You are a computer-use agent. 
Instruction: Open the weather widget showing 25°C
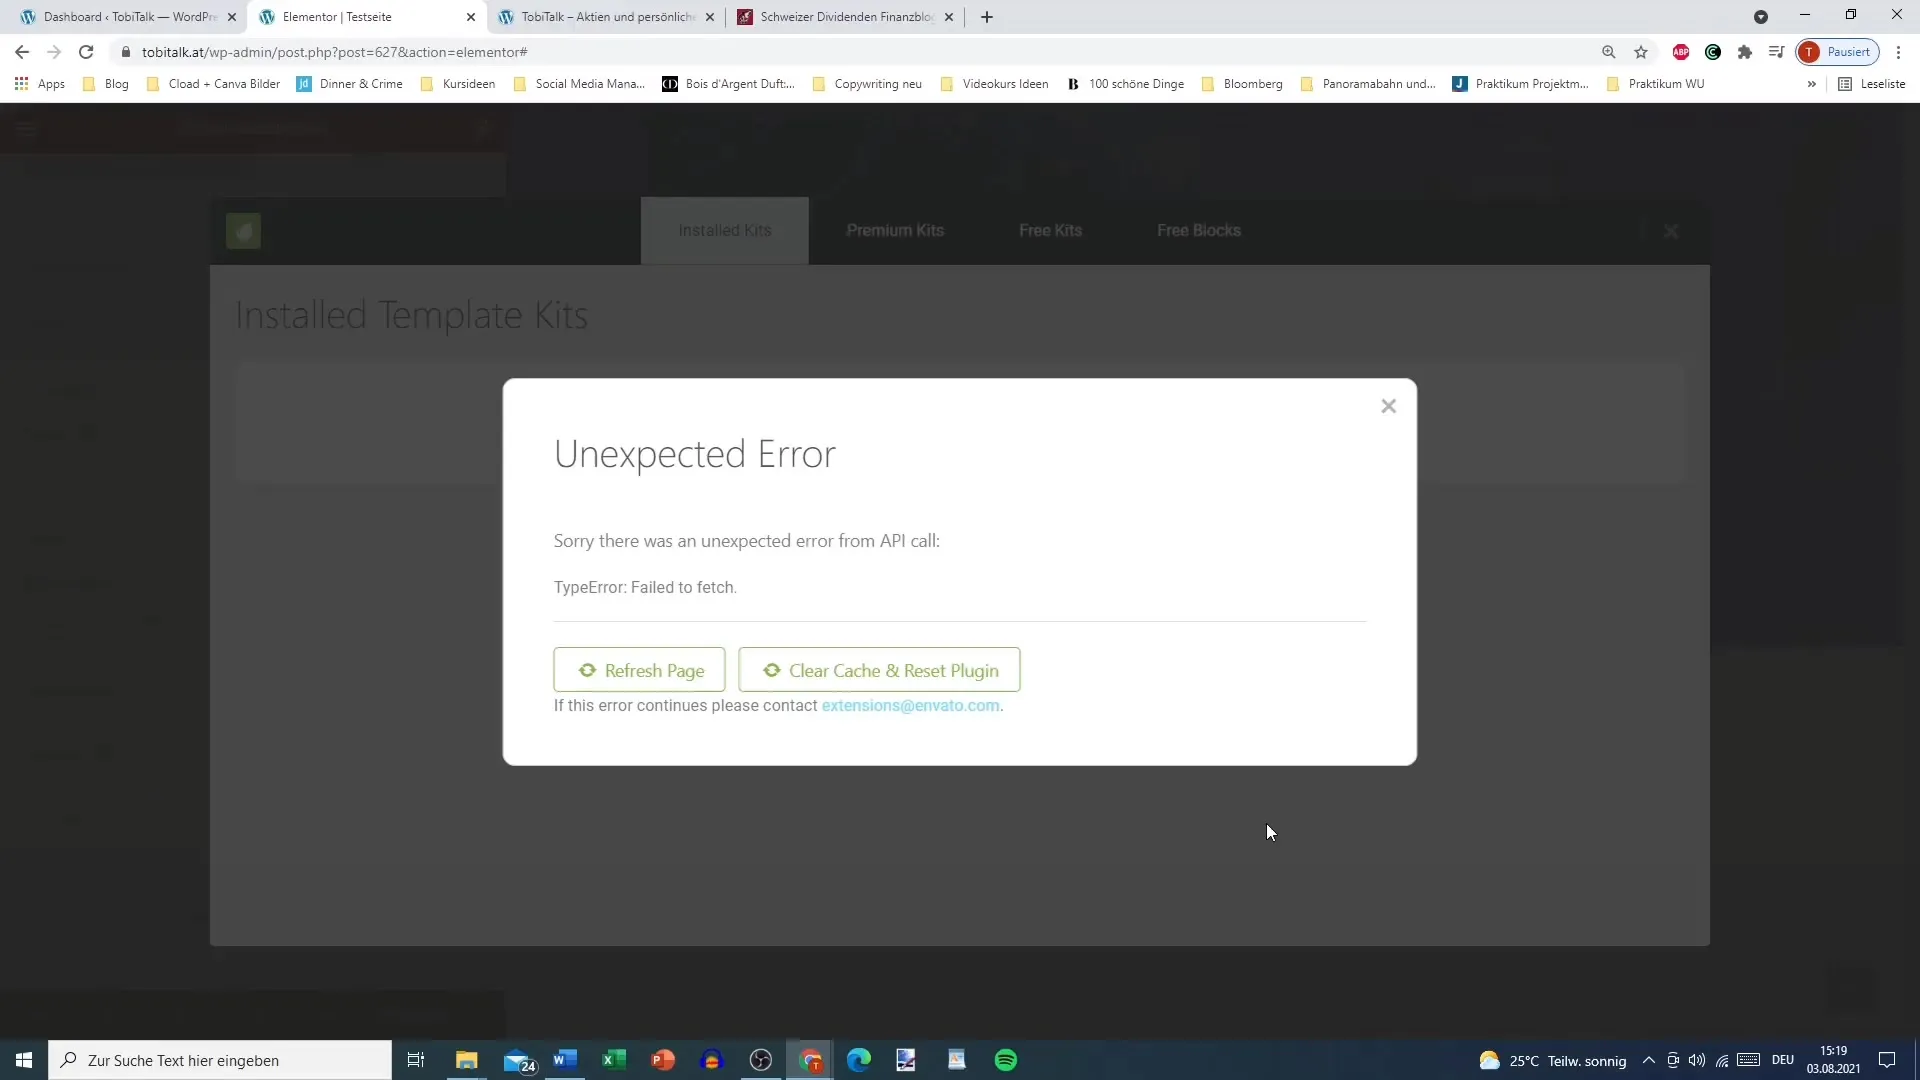click(1553, 1061)
